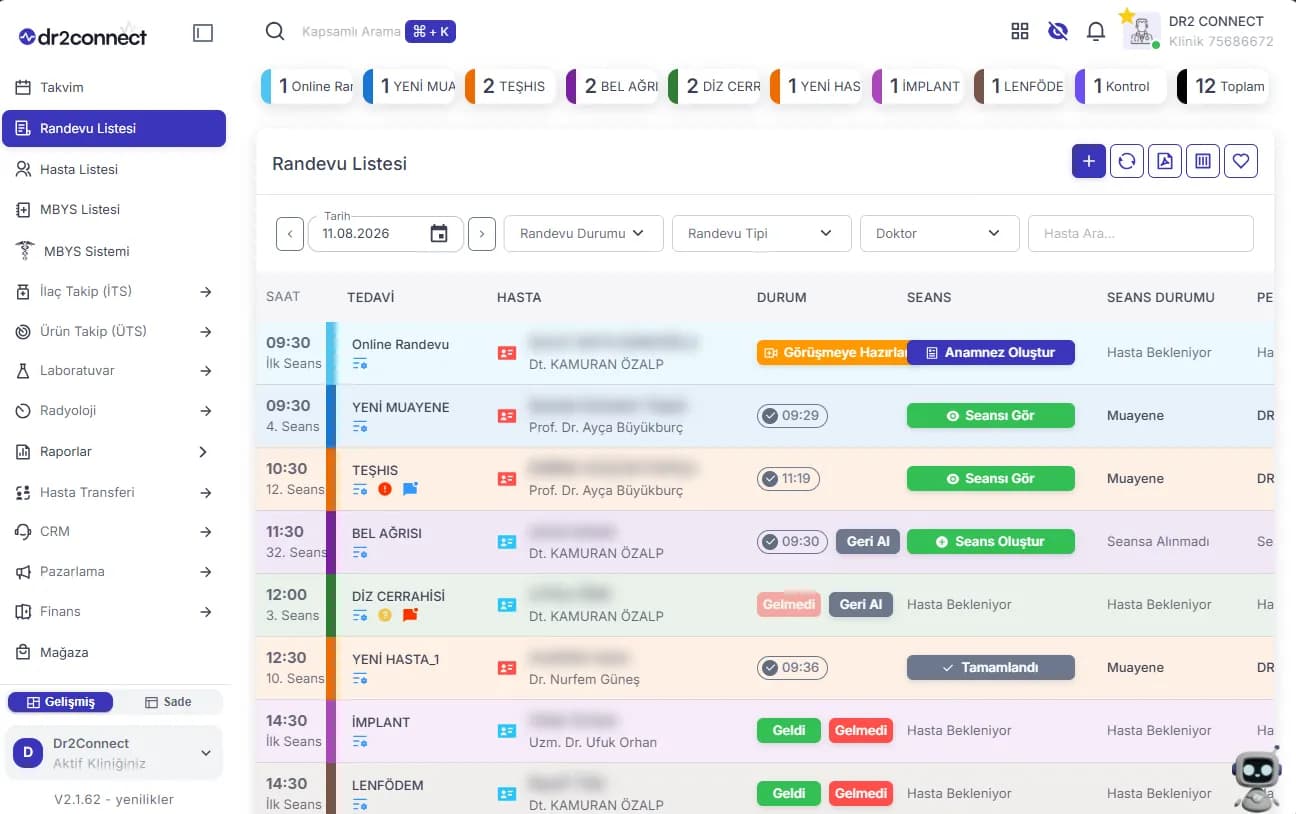Click Seans Oluştur for BEL AĞRISI row
This screenshot has height=814, width=1296.
pos(991,541)
